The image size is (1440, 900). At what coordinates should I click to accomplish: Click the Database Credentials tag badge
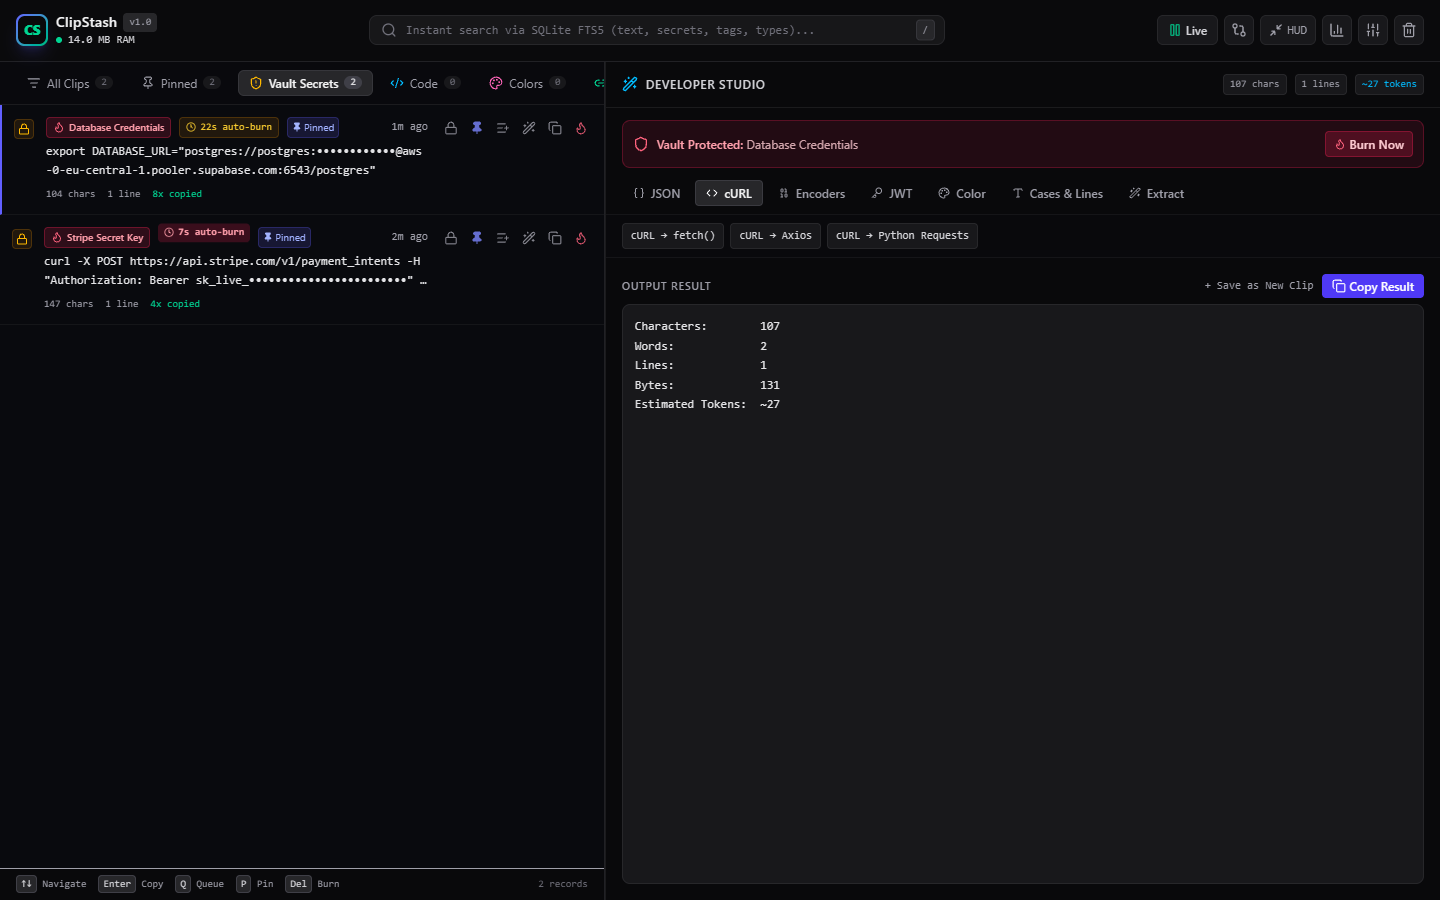click(x=108, y=127)
